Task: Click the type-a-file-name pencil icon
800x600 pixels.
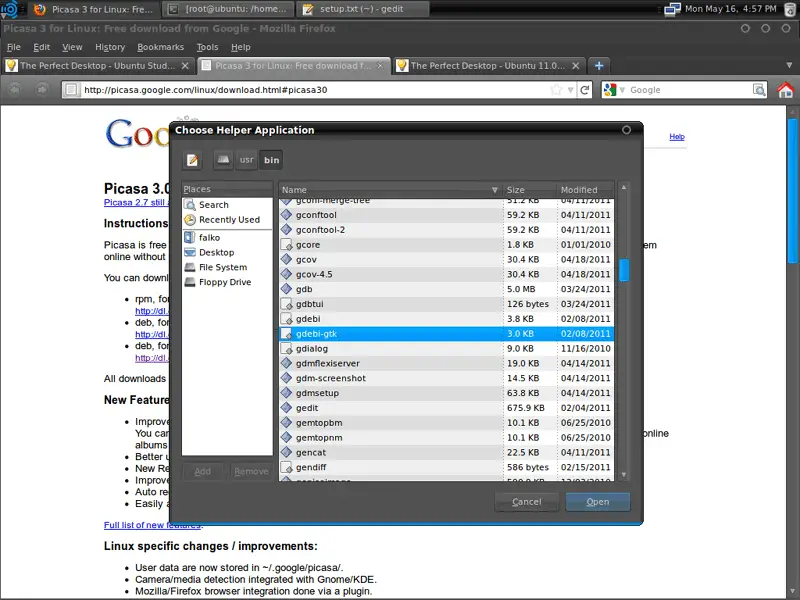Action: [x=192, y=160]
